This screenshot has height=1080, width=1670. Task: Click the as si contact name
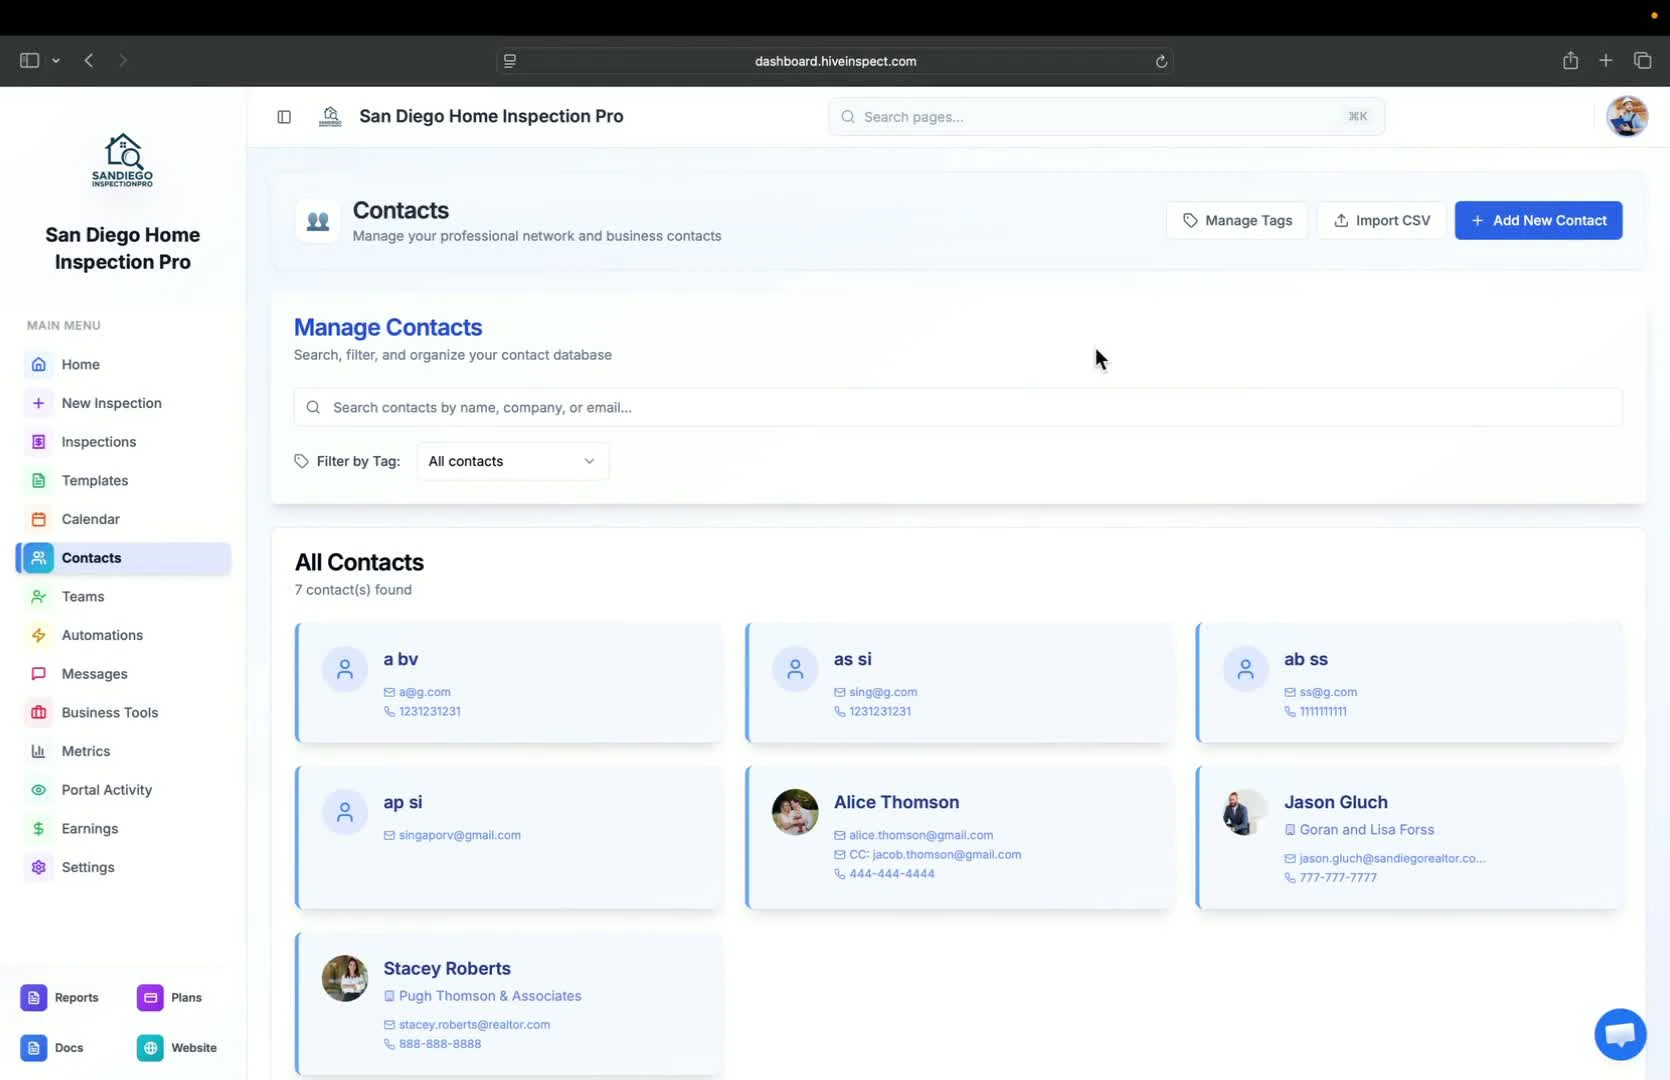point(852,659)
